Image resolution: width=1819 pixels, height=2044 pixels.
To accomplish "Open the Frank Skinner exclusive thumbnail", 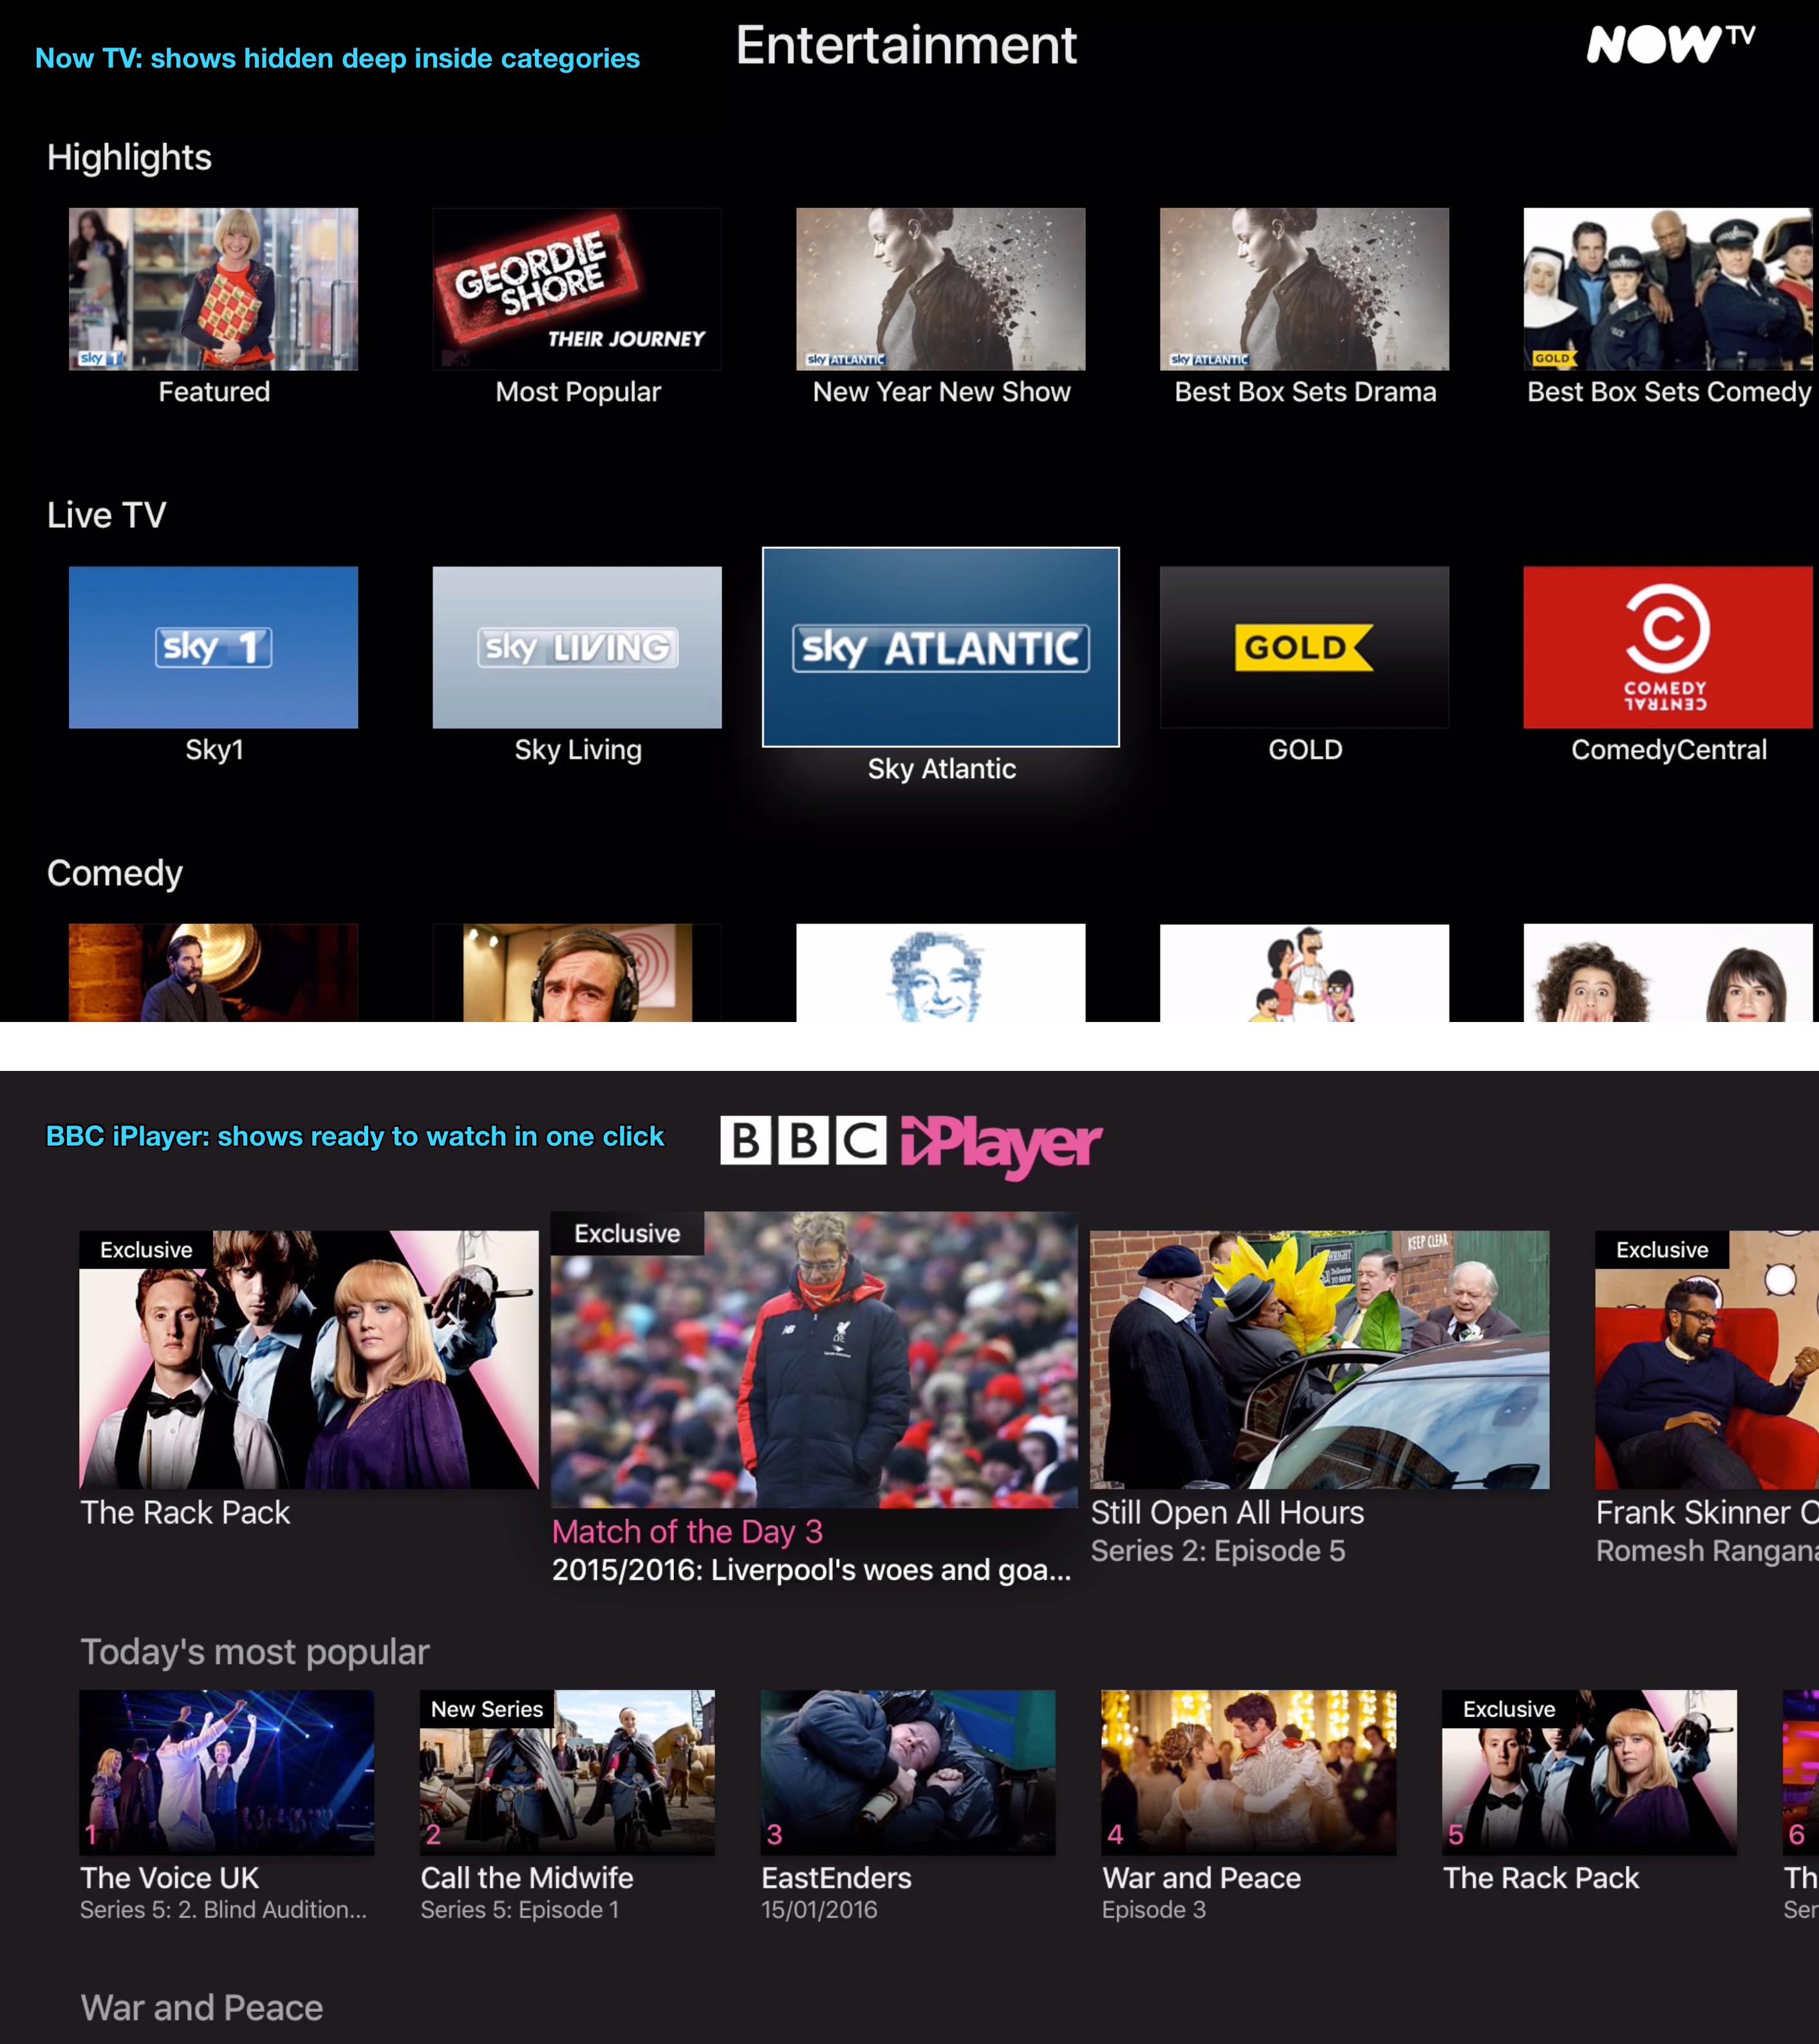I will point(1706,1360).
